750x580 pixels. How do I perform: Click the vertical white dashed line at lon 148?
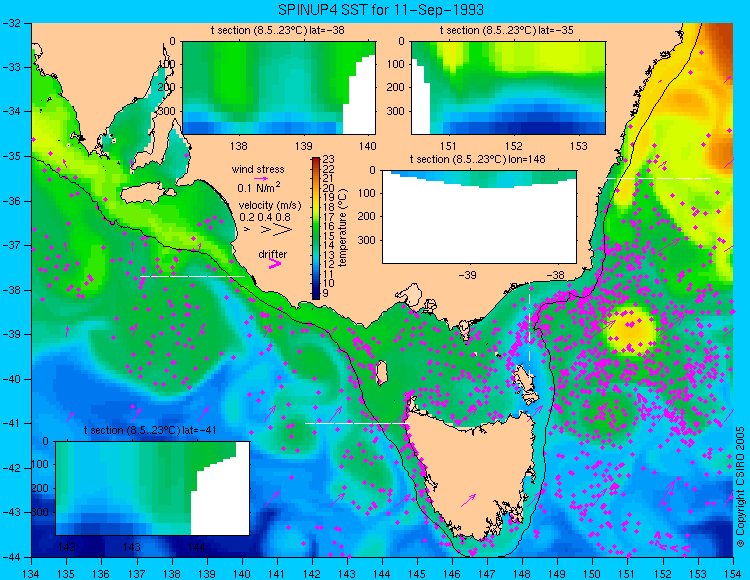click(529, 329)
